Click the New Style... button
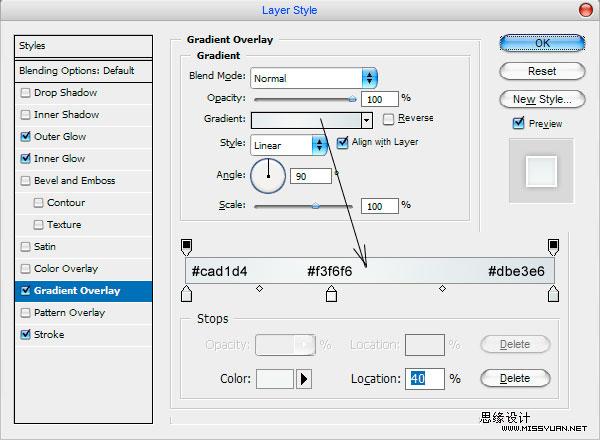The height and width of the screenshot is (440, 600). tap(542, 99)
